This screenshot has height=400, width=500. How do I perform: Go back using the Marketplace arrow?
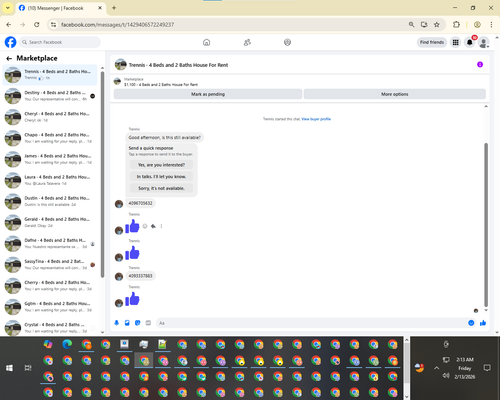9,58
